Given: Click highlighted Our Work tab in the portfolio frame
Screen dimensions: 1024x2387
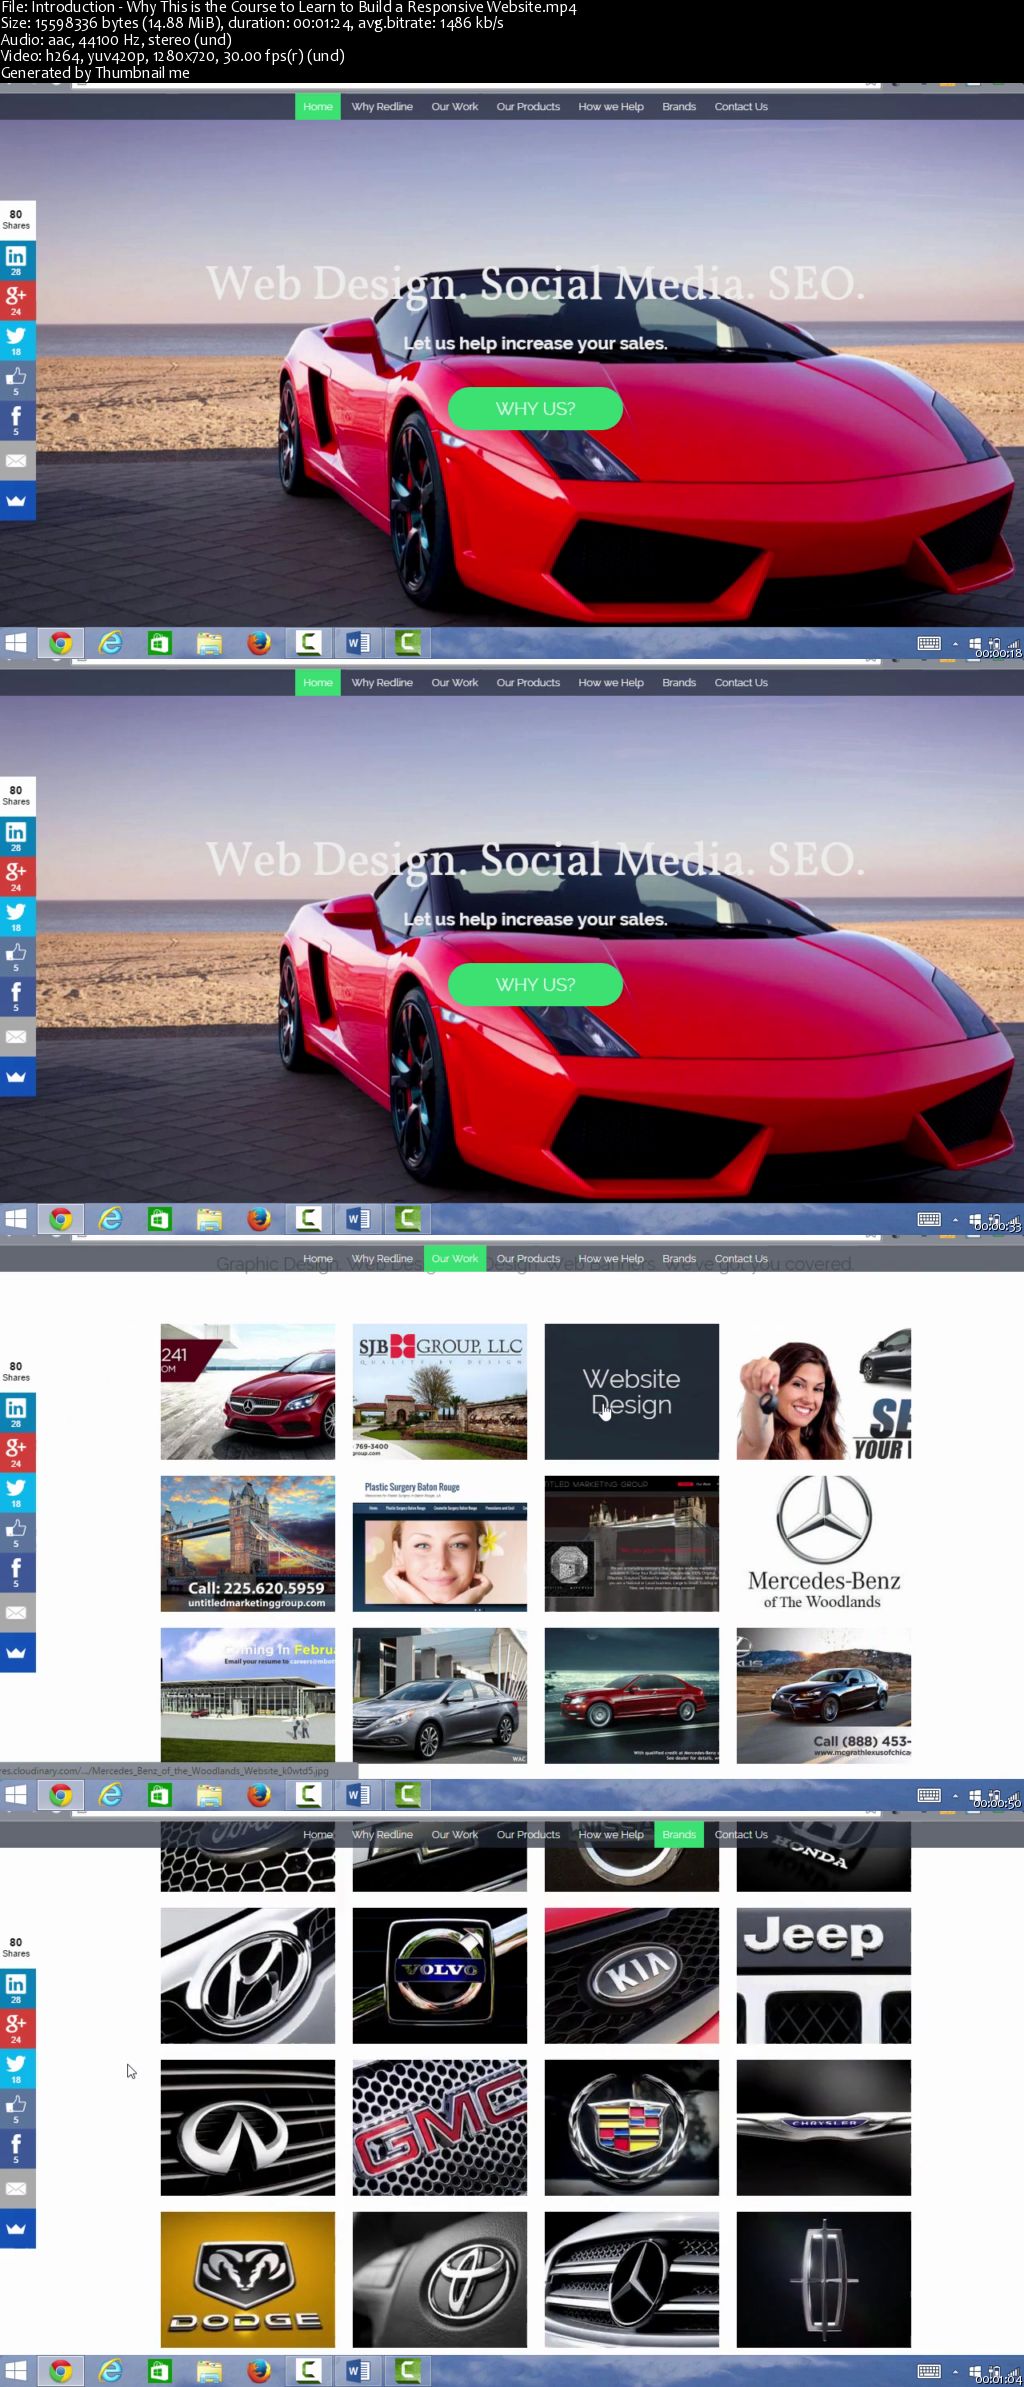Looking at the screenshot, I should tap(455, 1259).
